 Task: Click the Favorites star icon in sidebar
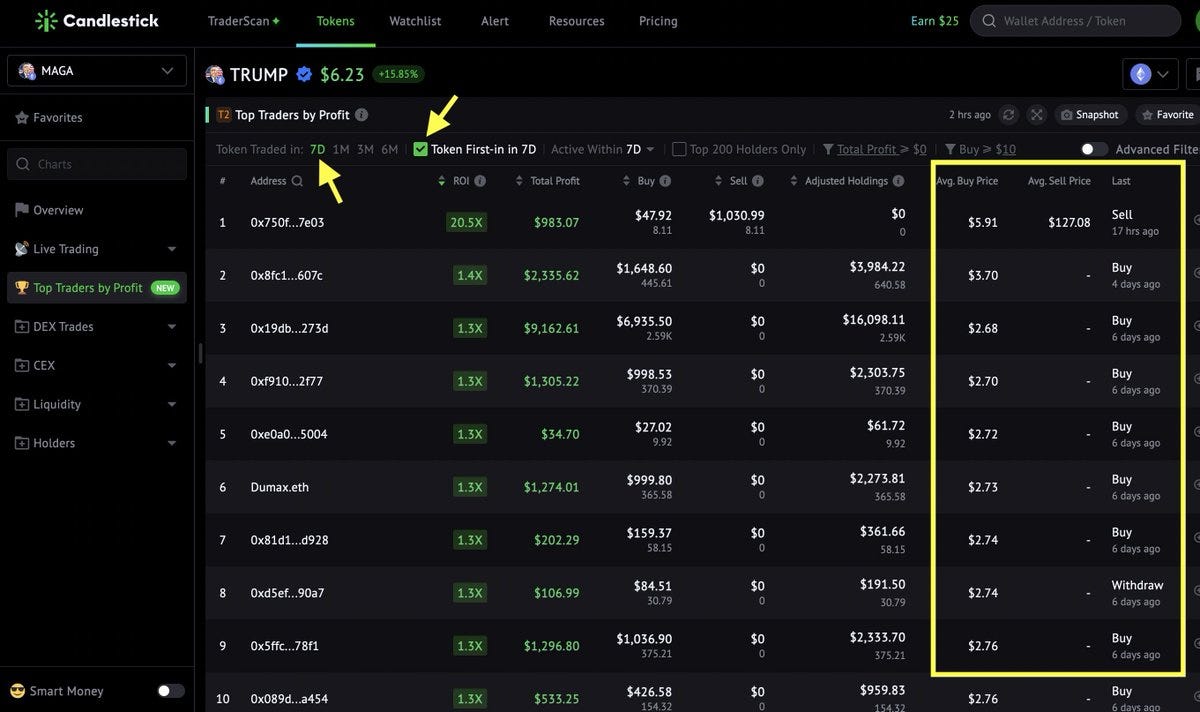point(21,118)
